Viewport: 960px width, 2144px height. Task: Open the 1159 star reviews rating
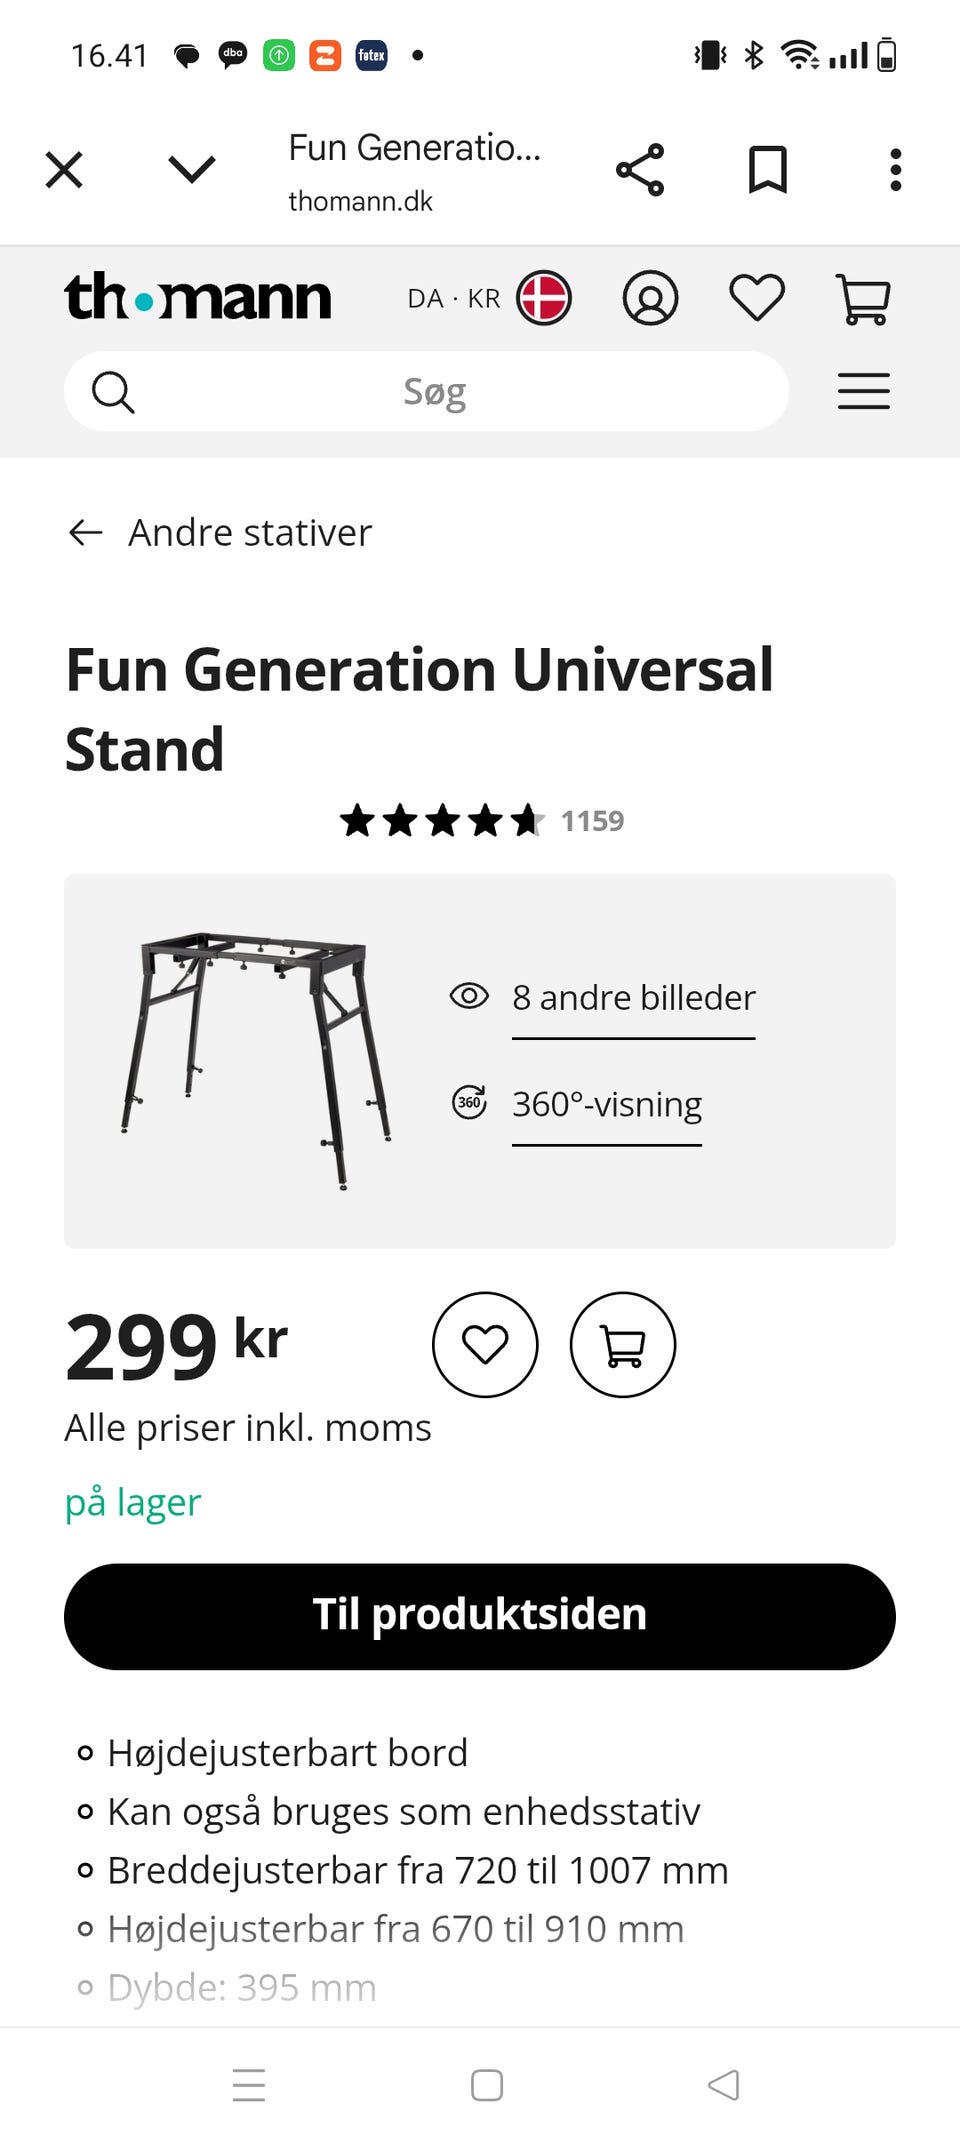click(x=480, y=821)
